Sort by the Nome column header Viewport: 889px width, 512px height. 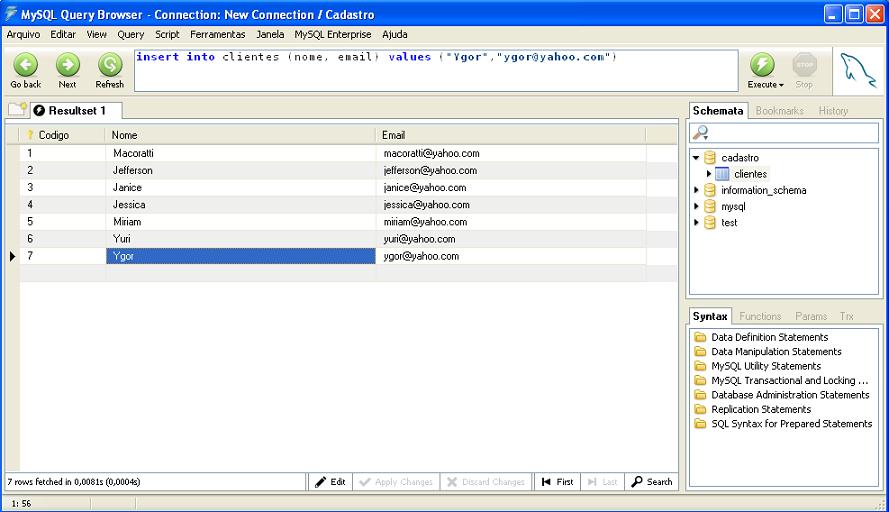240,135
